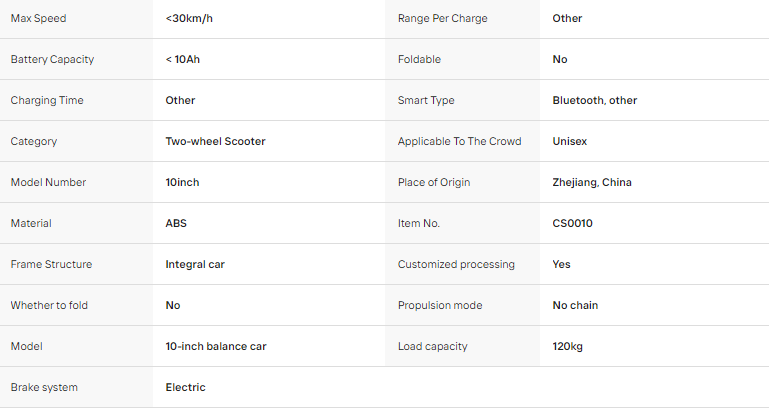Image resolution: width=769 pixels, height=409 pixels.
Task: Click the Two-wheel Scooter category value
Action: coord(215,141)
